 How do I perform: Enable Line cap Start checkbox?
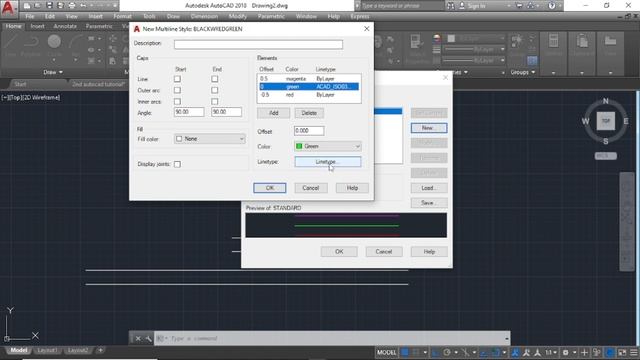(x=177, y=79)
